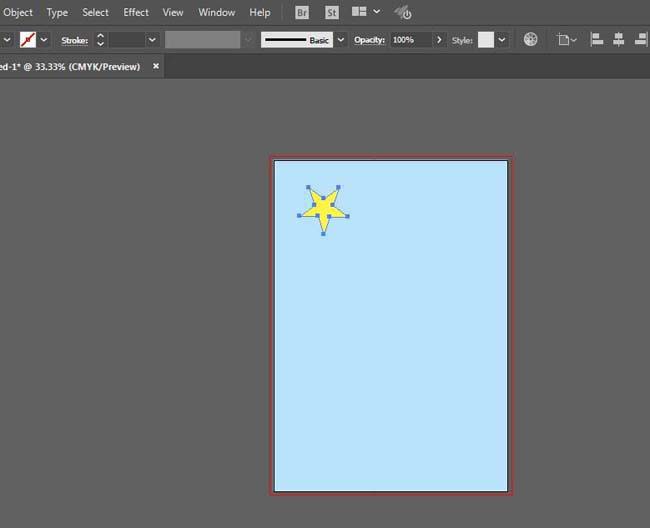Screen dimensions: 650x528
Task: Click Horizontal Align Left icon
Action: coord(597,40)
